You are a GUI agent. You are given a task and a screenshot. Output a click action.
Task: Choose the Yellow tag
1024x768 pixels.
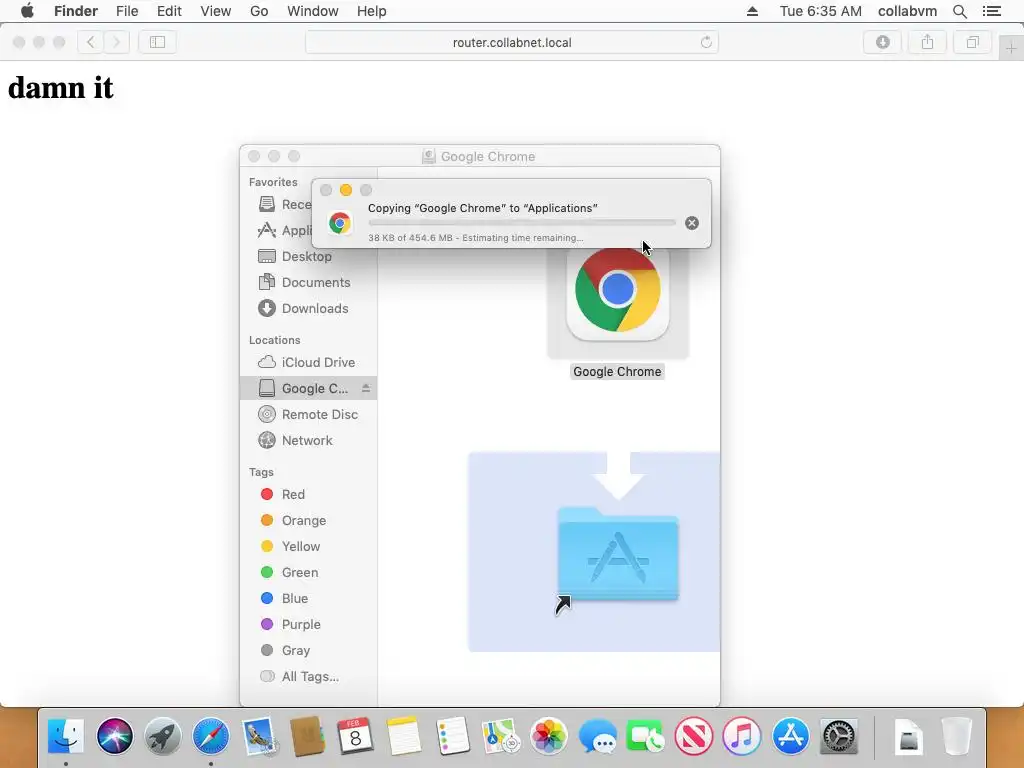point(308,547)
